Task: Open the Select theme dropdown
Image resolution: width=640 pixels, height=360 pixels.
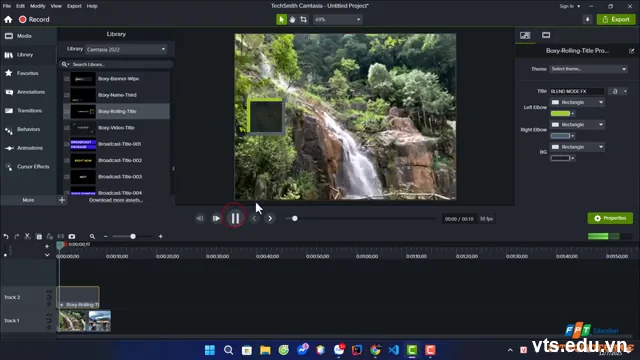Action: (x=588, y=69)
